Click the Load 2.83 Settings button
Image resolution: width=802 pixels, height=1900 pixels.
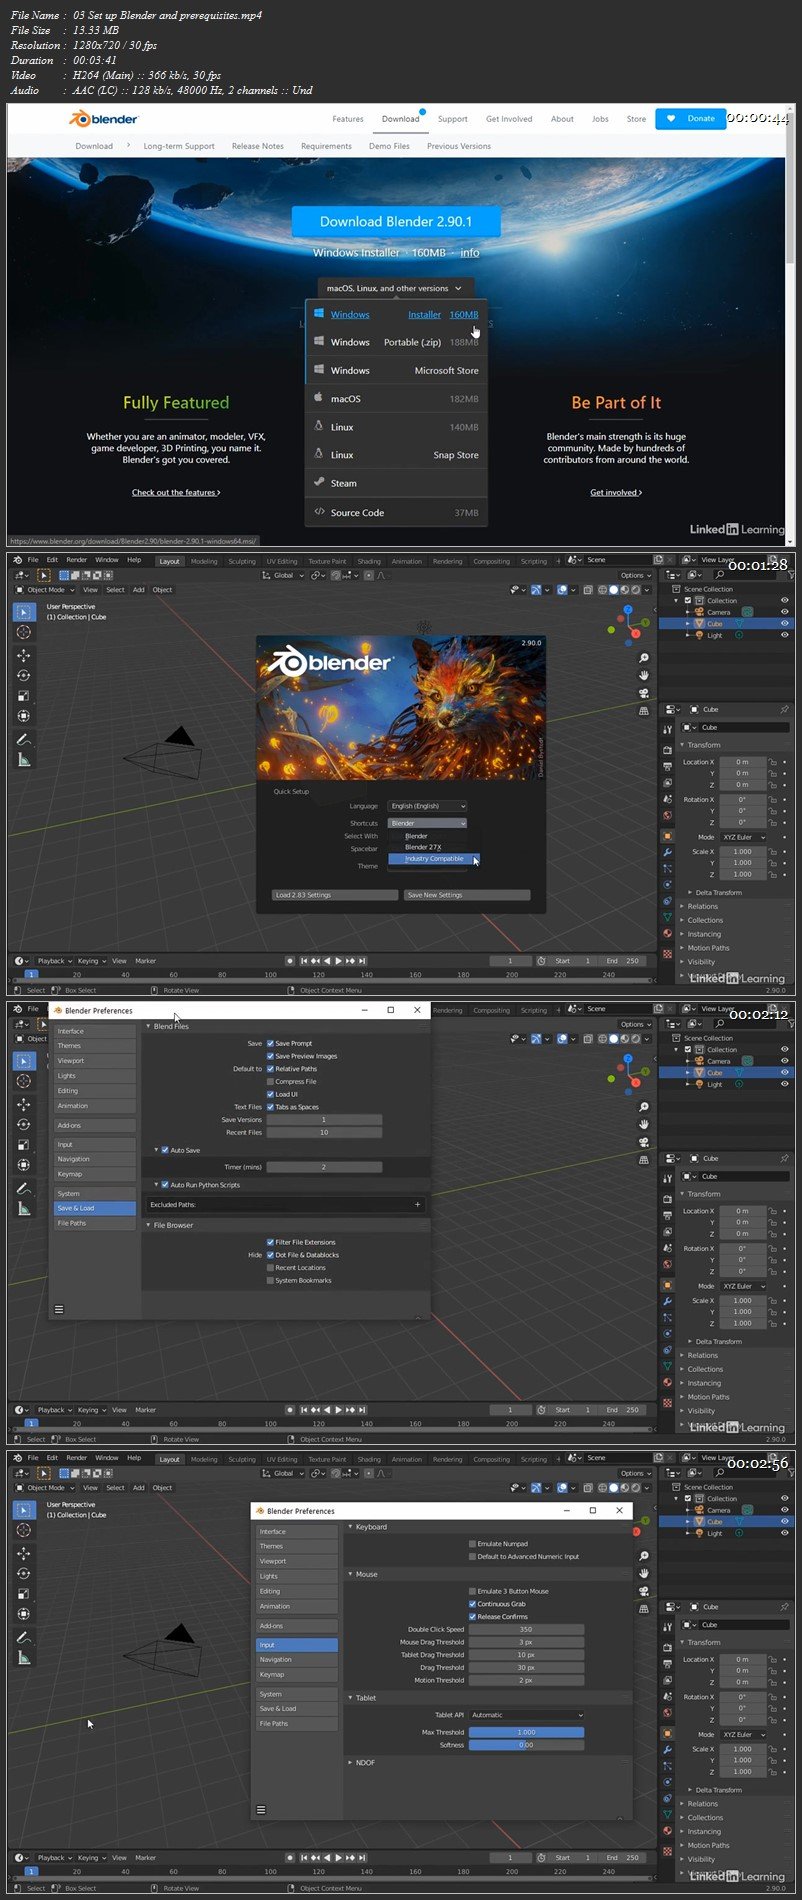[334, 895]
